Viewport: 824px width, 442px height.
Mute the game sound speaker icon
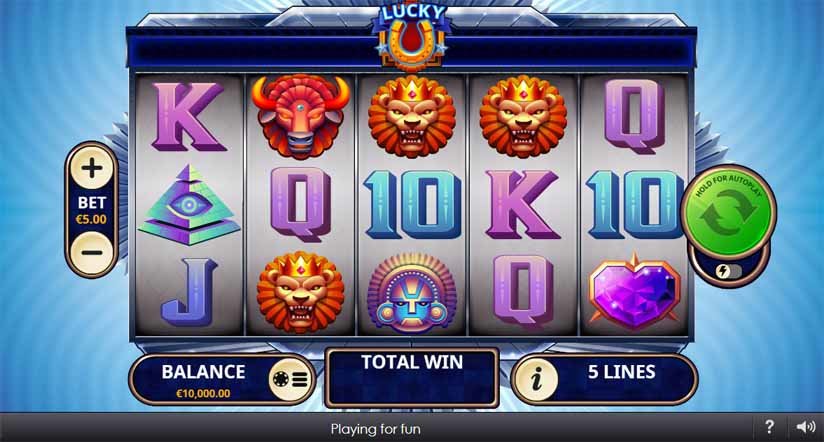[806, 427]
